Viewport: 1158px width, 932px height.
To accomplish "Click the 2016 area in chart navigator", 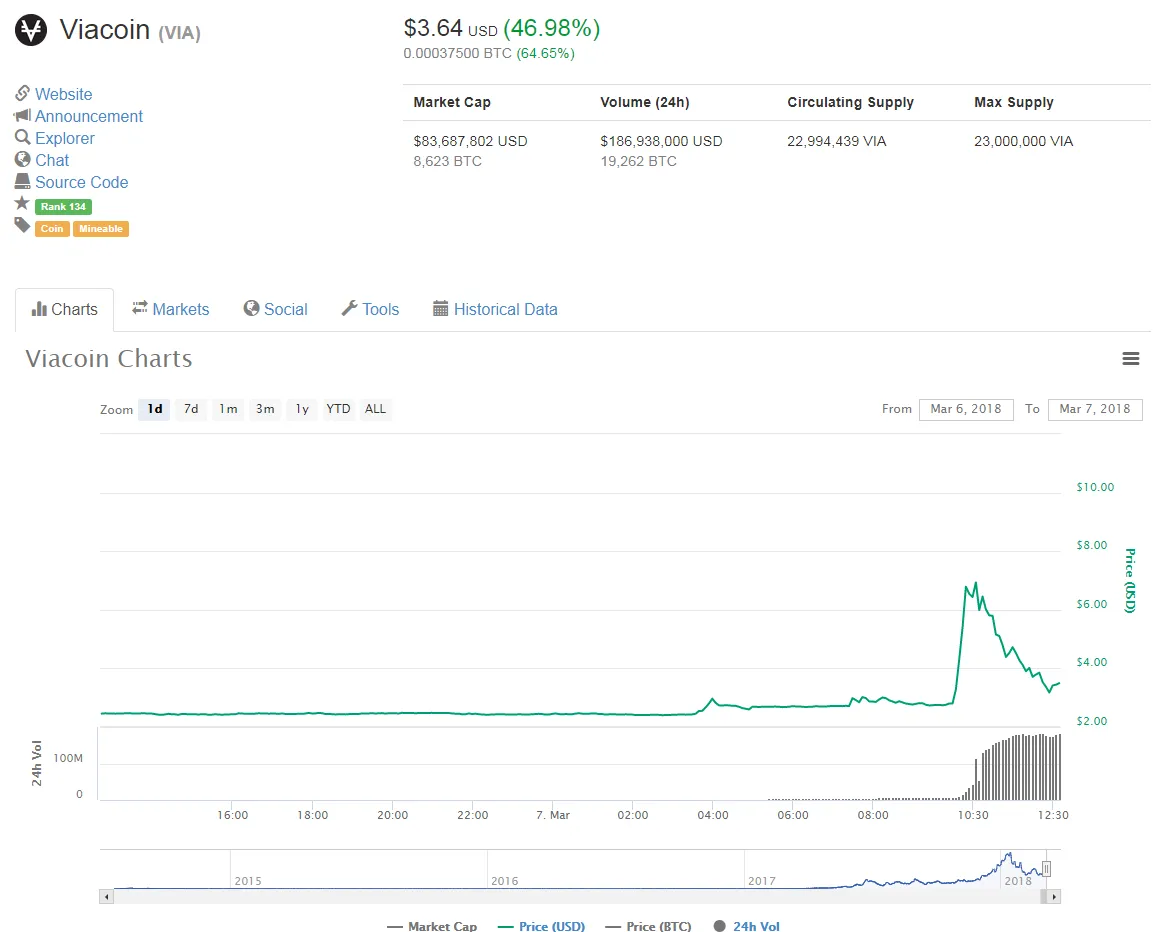I will (x=615, y=869).
